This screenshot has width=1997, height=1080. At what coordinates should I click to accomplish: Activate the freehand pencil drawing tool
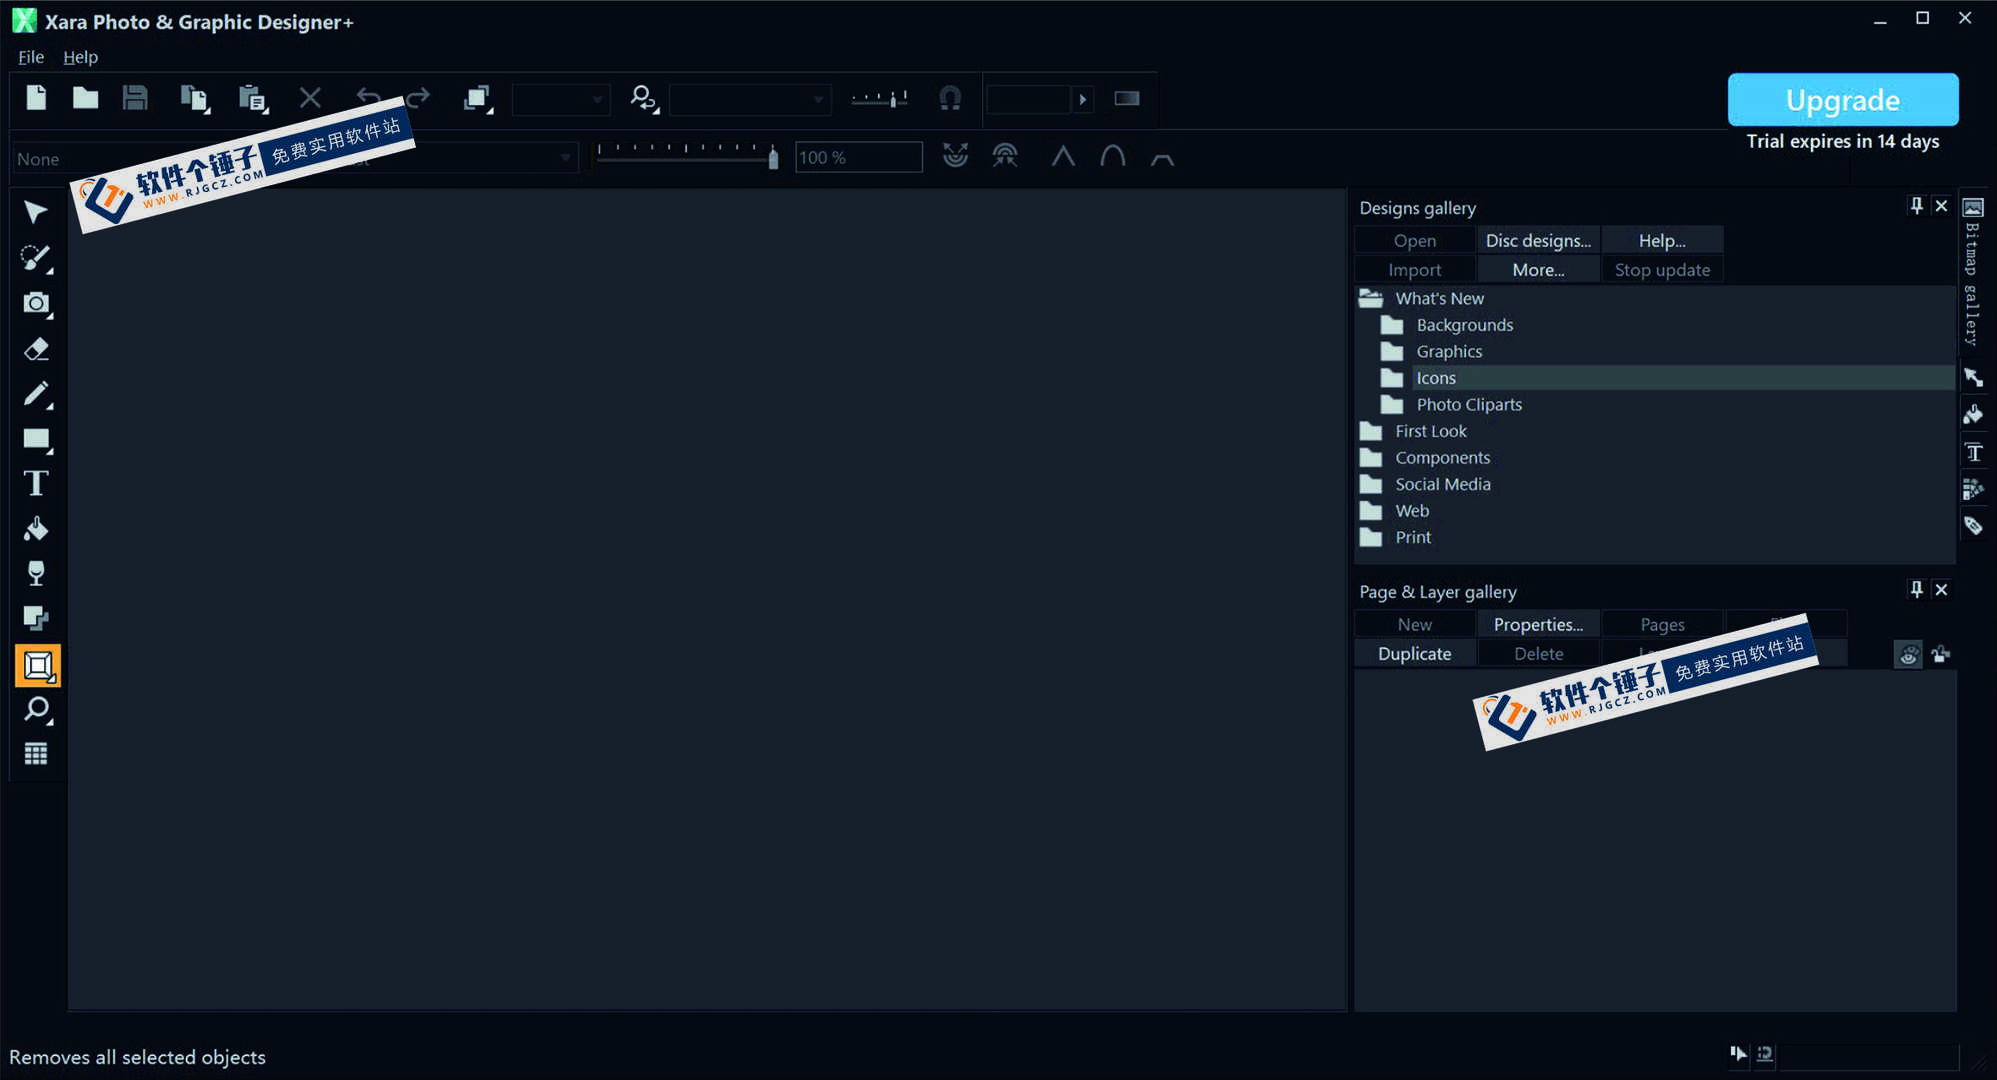point(36,394)
